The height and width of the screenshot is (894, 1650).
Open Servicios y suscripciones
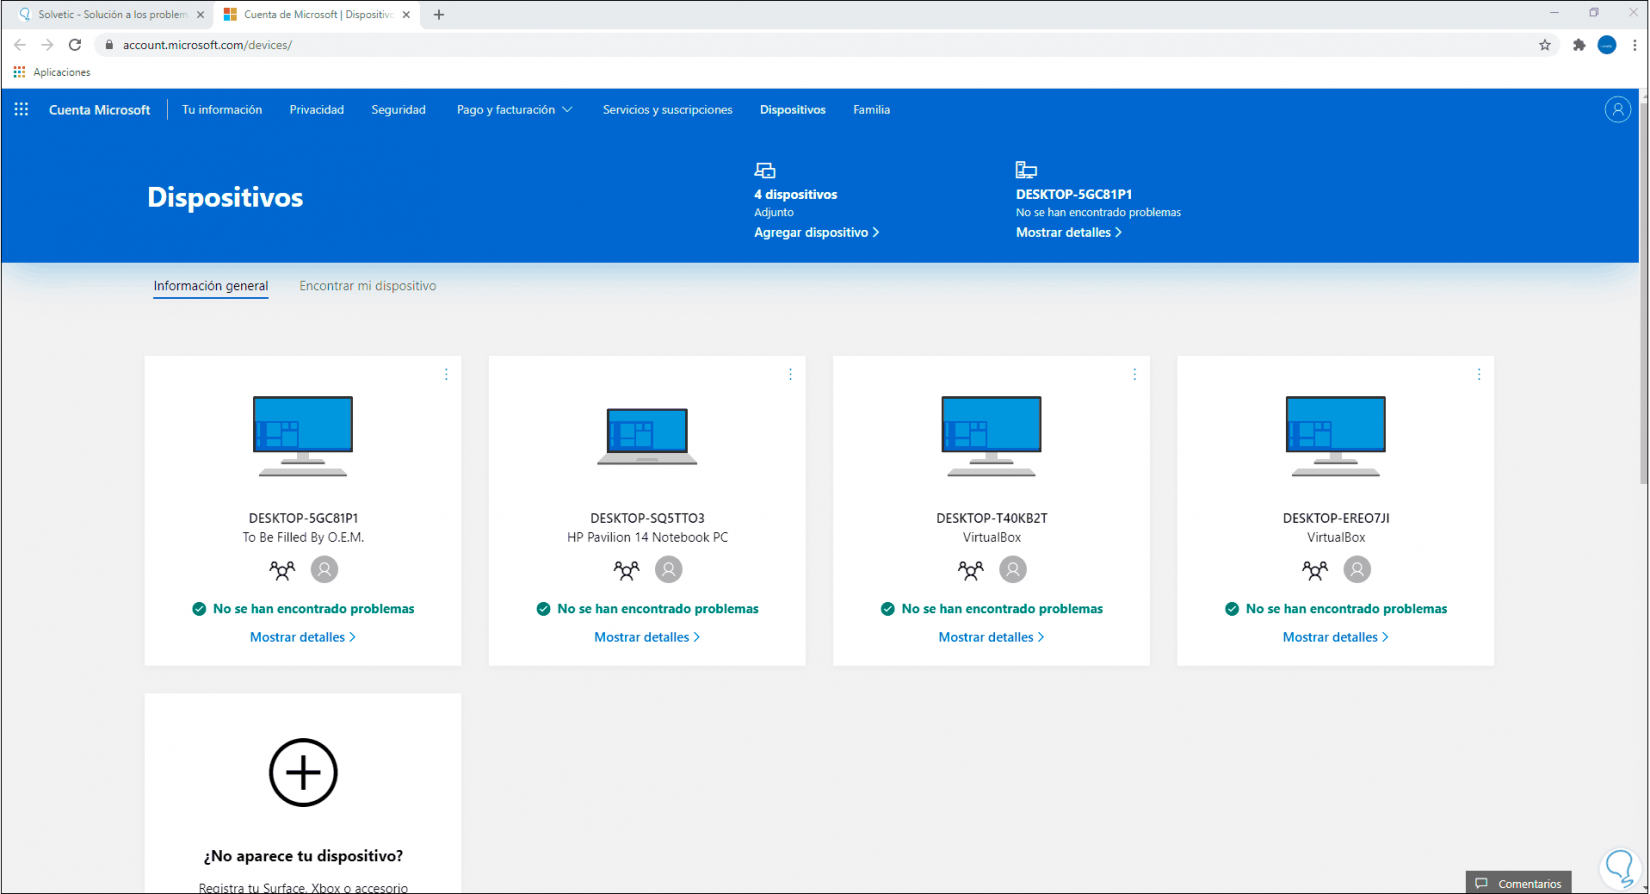pyautogui.click(x=667, y=110)
